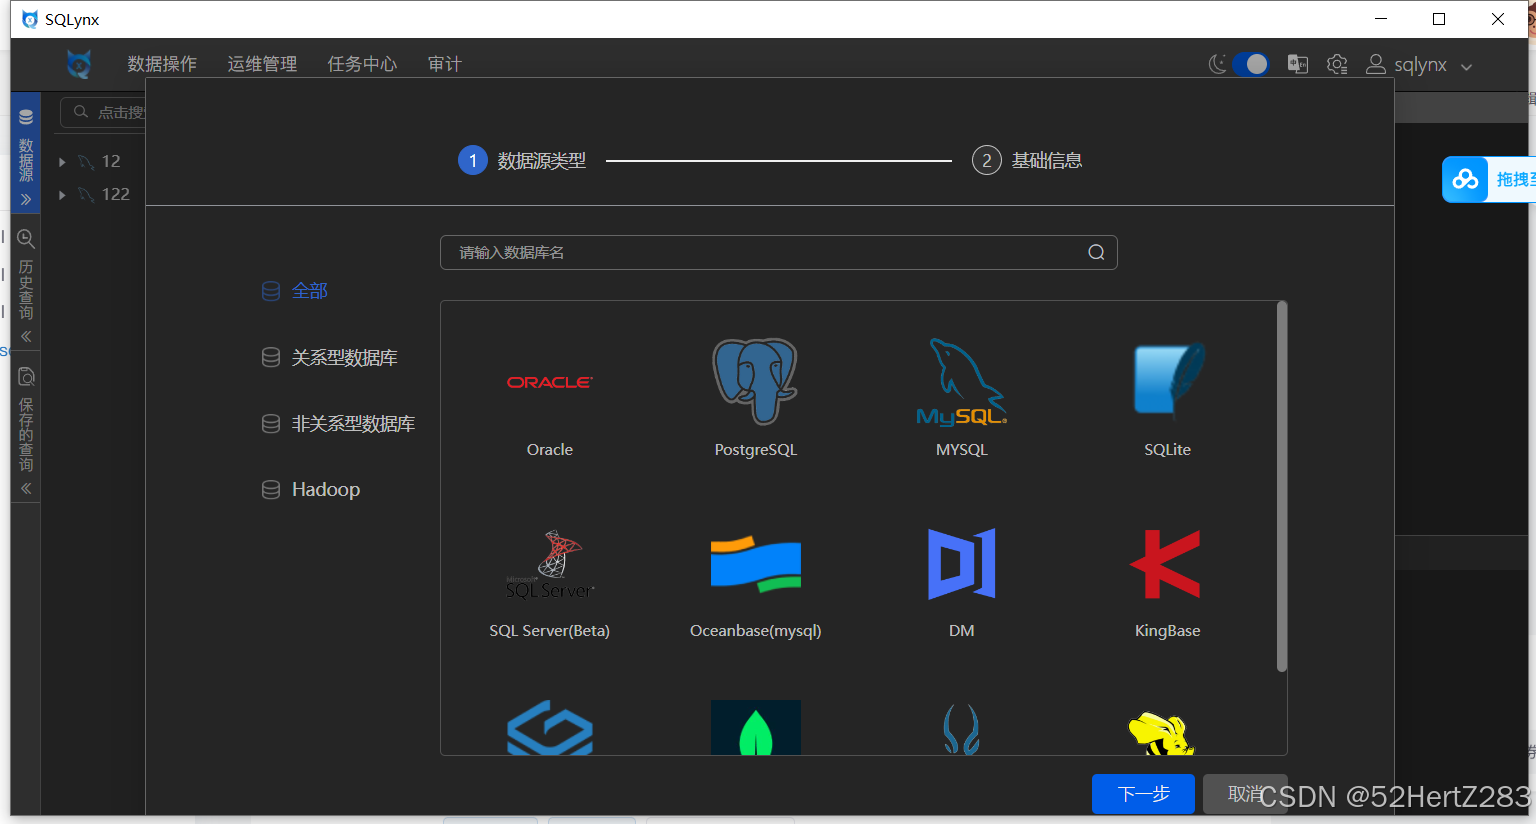Image resolution: width=1536 pixels, height=824 pixels.
Task: Select the KingBase icon
Action: pyautogui.click(x=1166, y=563)
